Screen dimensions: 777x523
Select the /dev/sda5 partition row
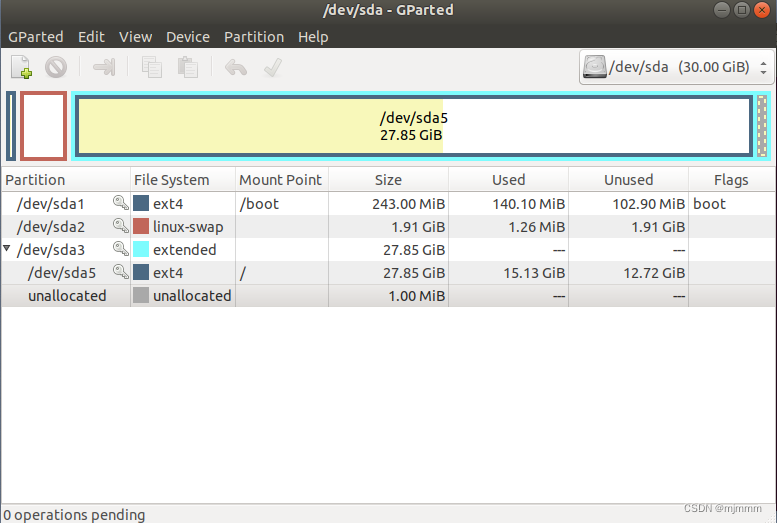click(x=388, y=273)
